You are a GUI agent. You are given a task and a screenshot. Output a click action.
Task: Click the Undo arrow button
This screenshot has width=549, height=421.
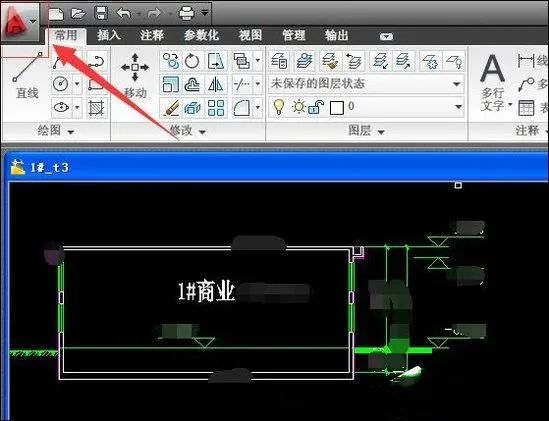point(124,13)
